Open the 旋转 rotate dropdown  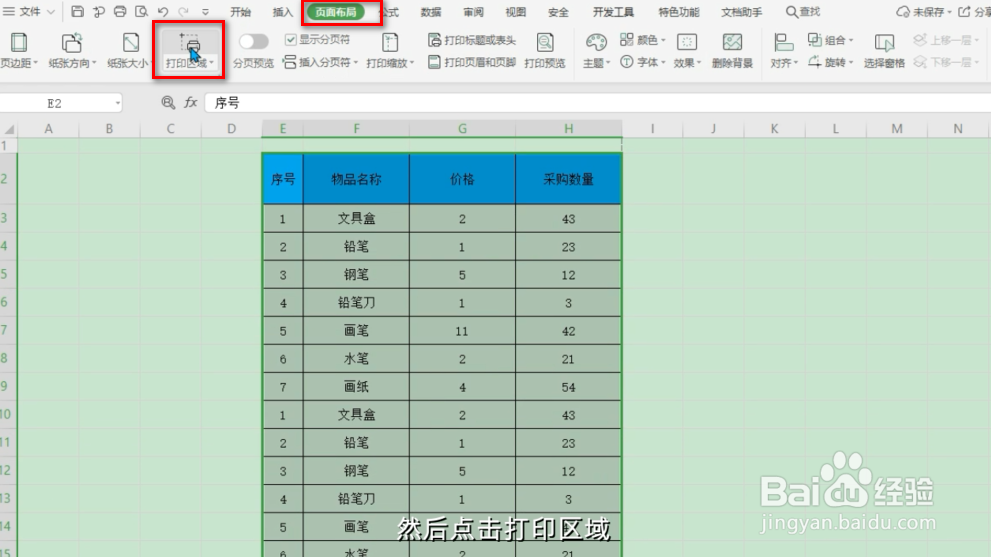click(830, 62)
